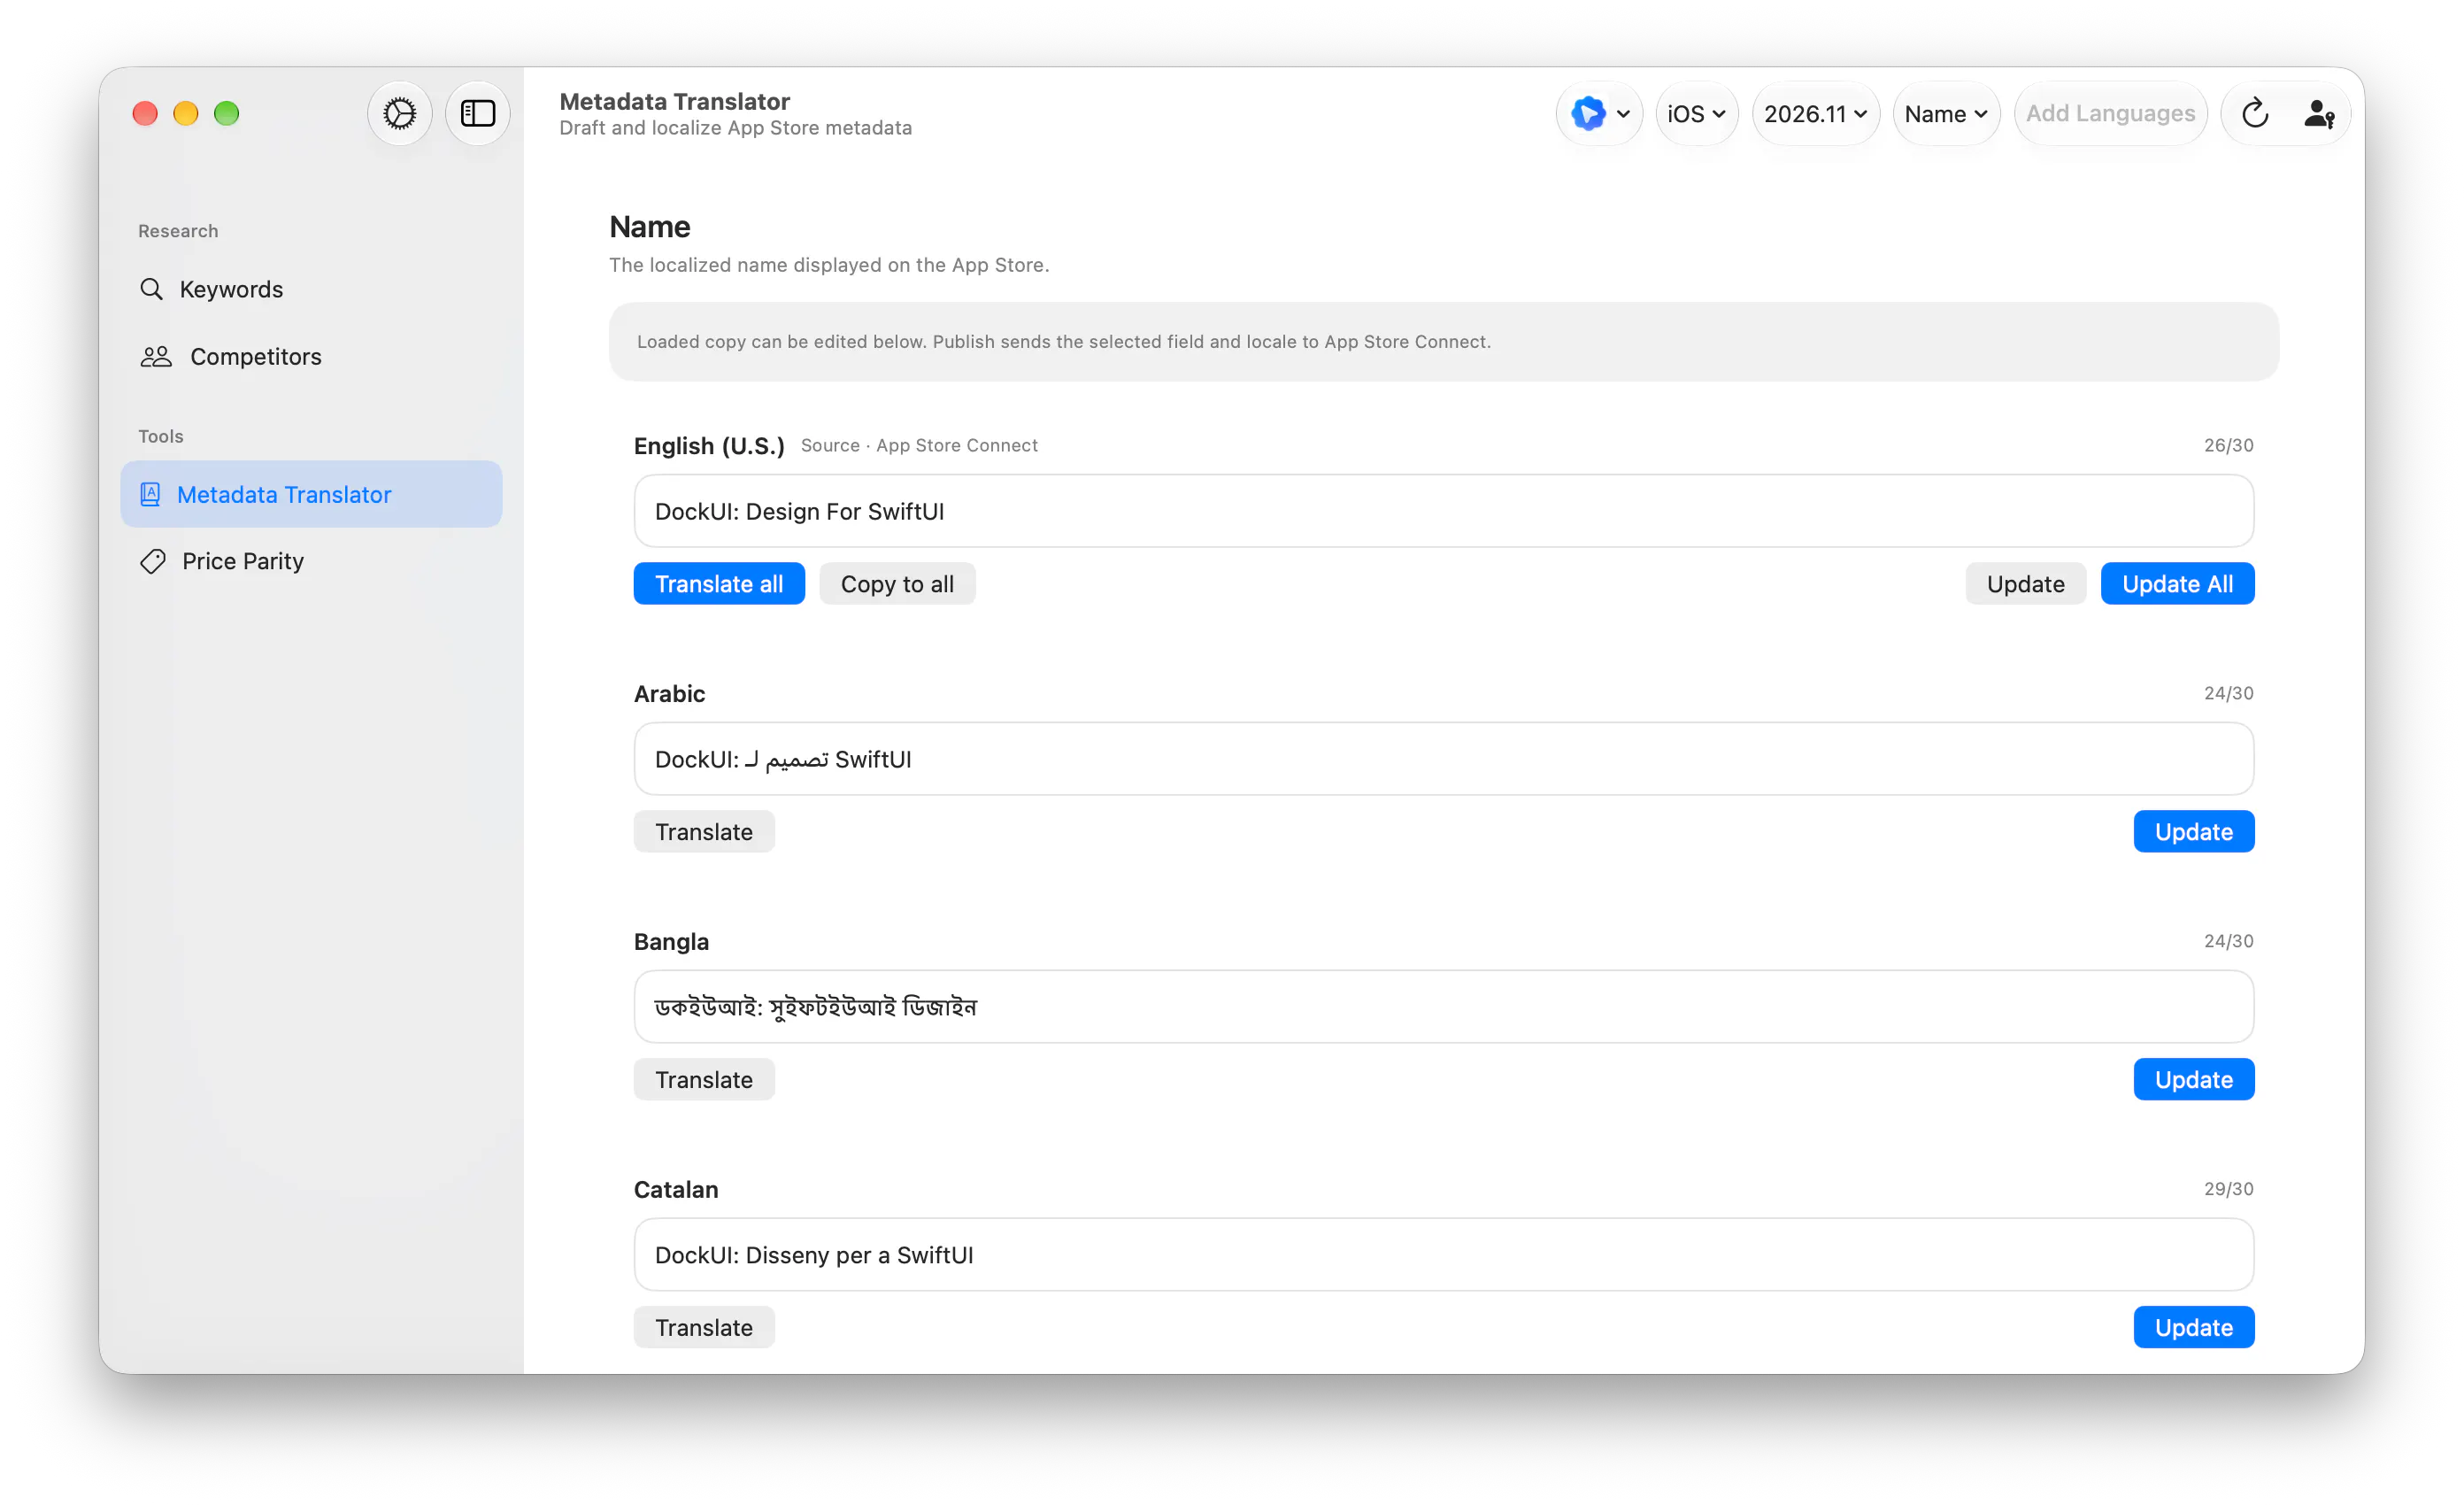Screen dimensions: 2464x1505
Task: Focus the Catalan name field
Action: tap(1444, 1255)
